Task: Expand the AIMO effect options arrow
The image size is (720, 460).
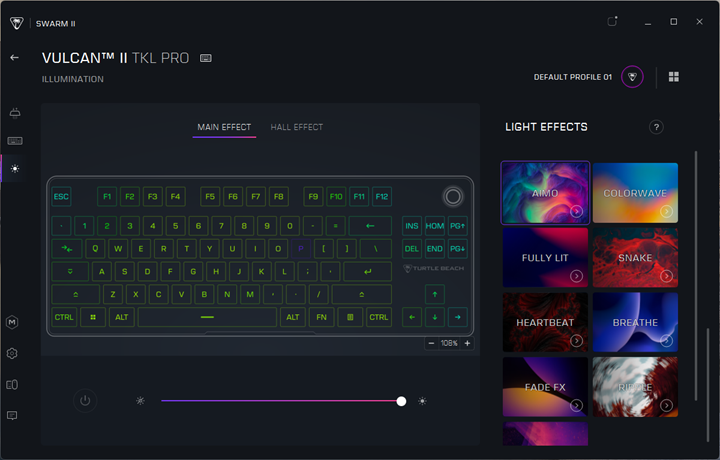Action: [x=577, y=212]
